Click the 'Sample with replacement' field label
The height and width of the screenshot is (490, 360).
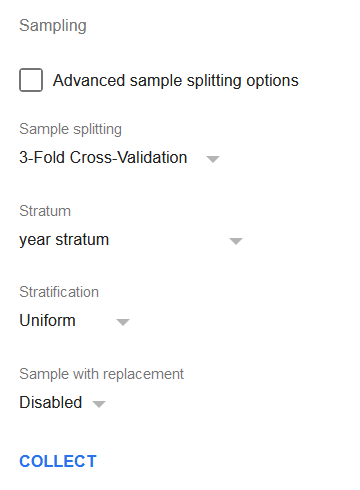[101, 374]
